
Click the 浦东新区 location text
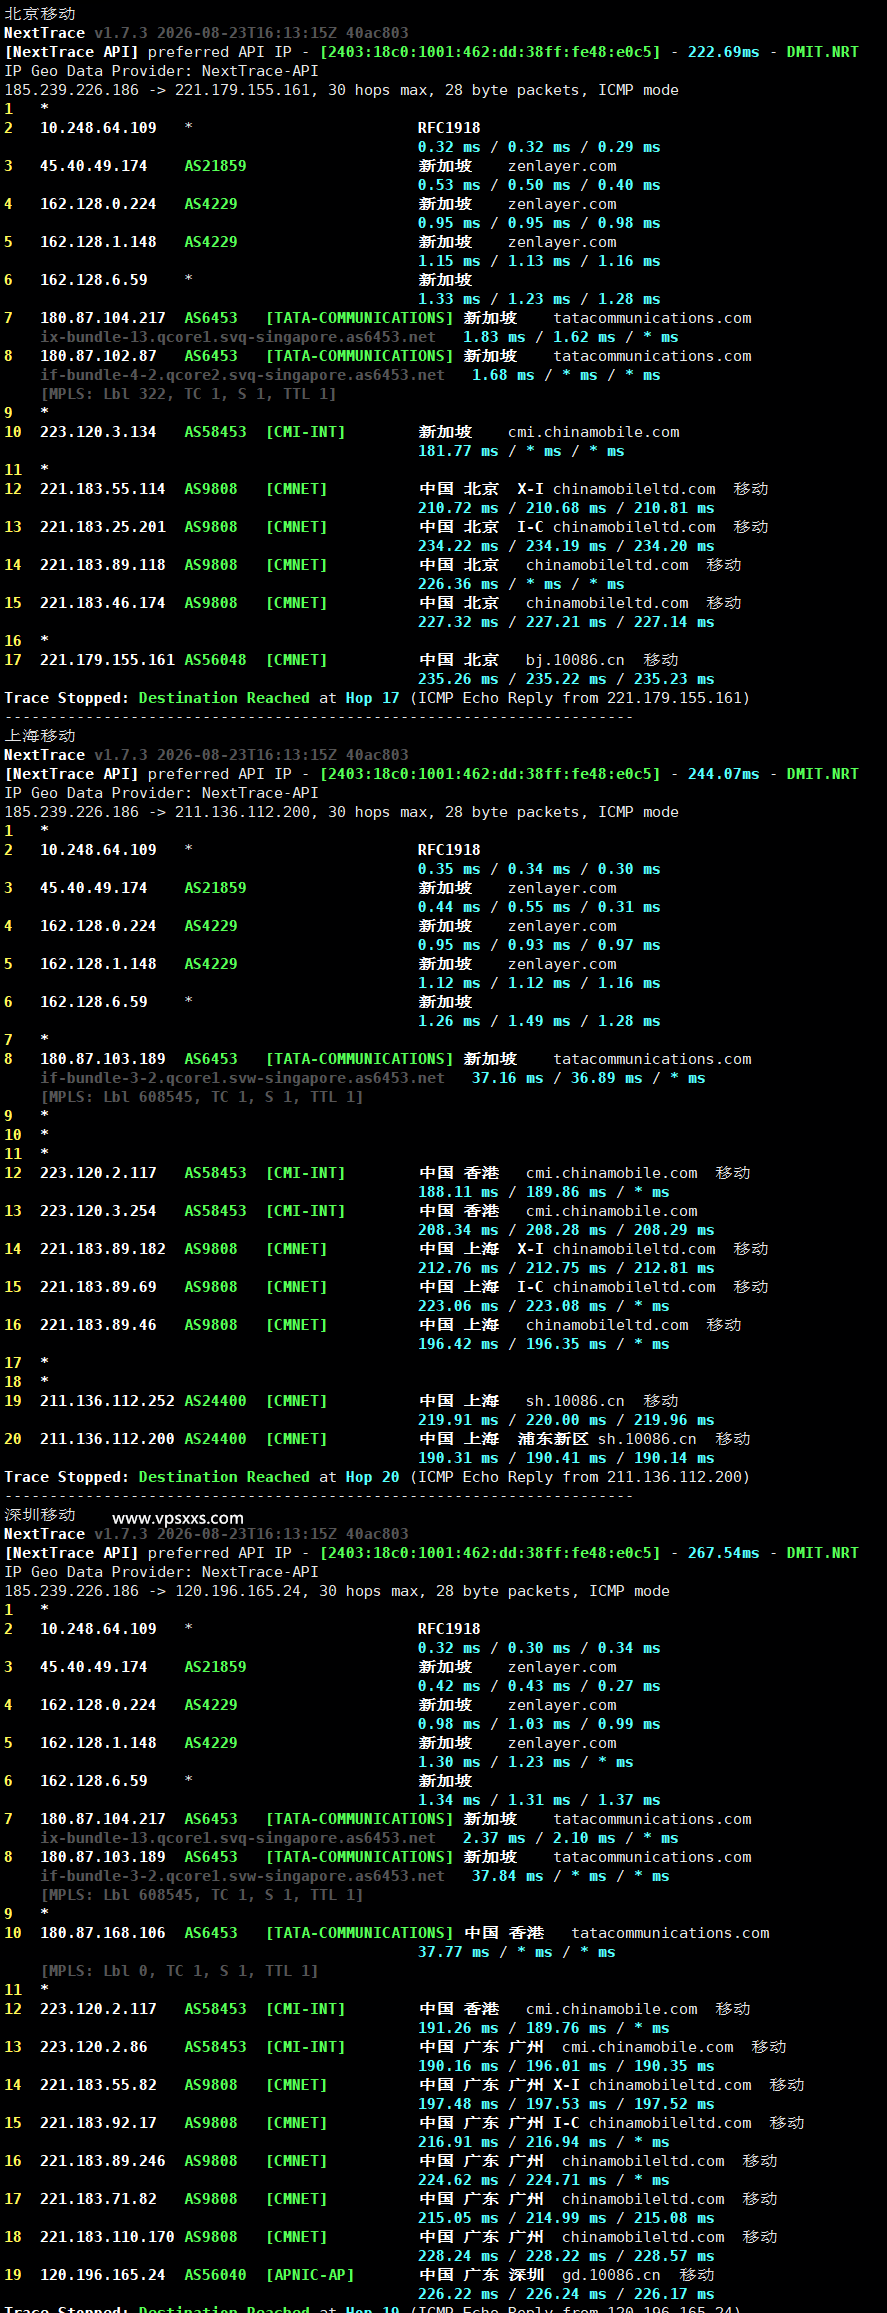(553, 1439)
